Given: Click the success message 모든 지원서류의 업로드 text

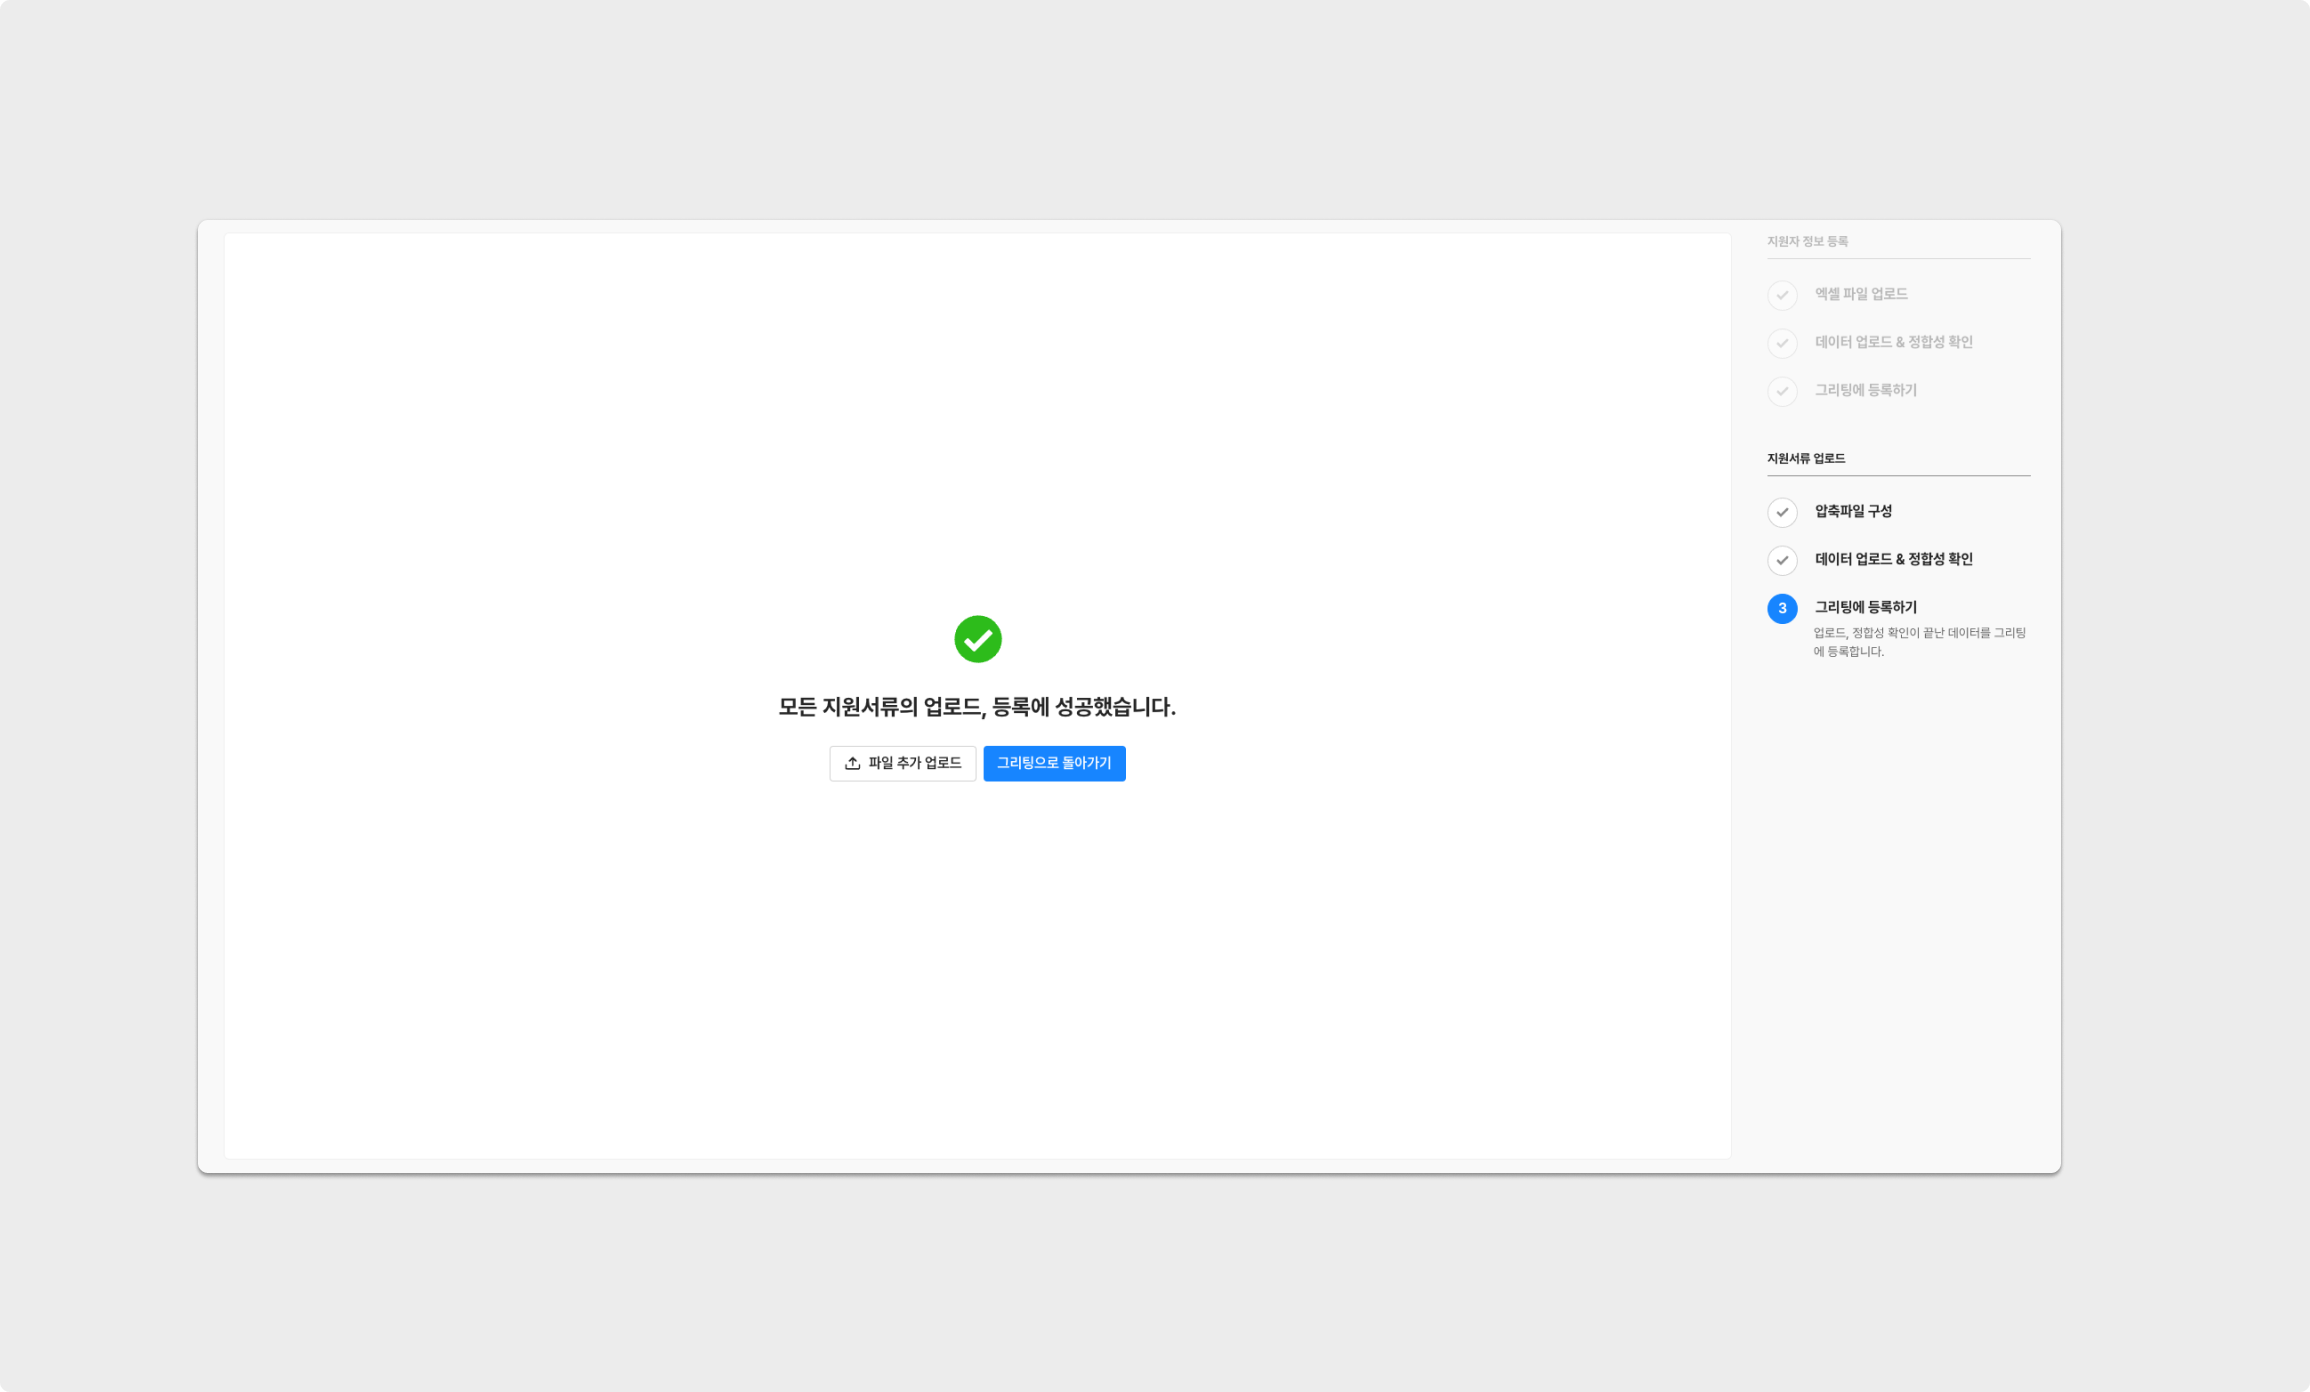Looking at the screenshot, I should [977, 707].
